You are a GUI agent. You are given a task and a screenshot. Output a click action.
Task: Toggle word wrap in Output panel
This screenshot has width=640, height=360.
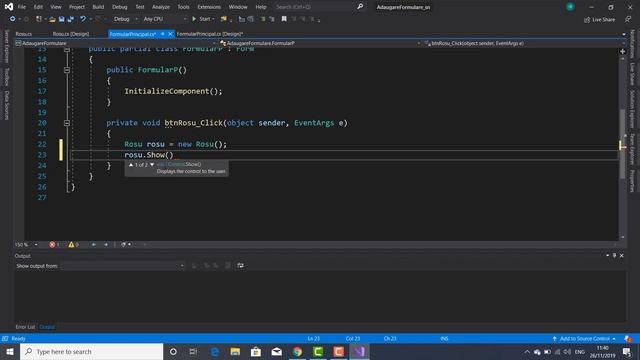240,266
